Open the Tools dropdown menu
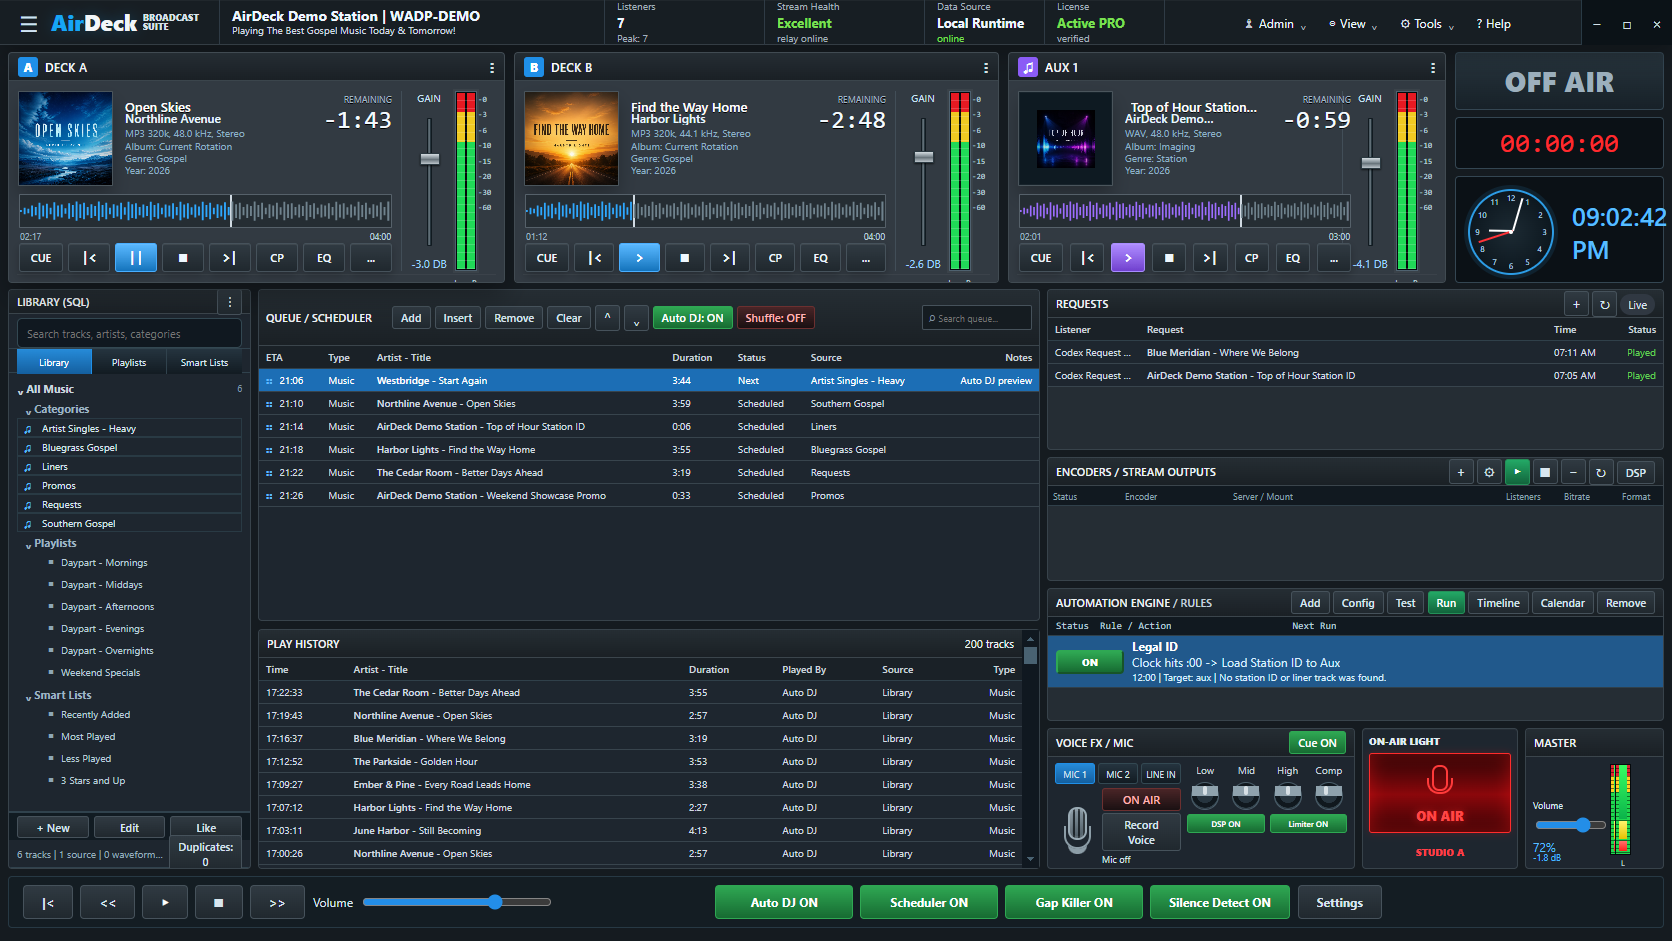 click(x=1427, y=24)
